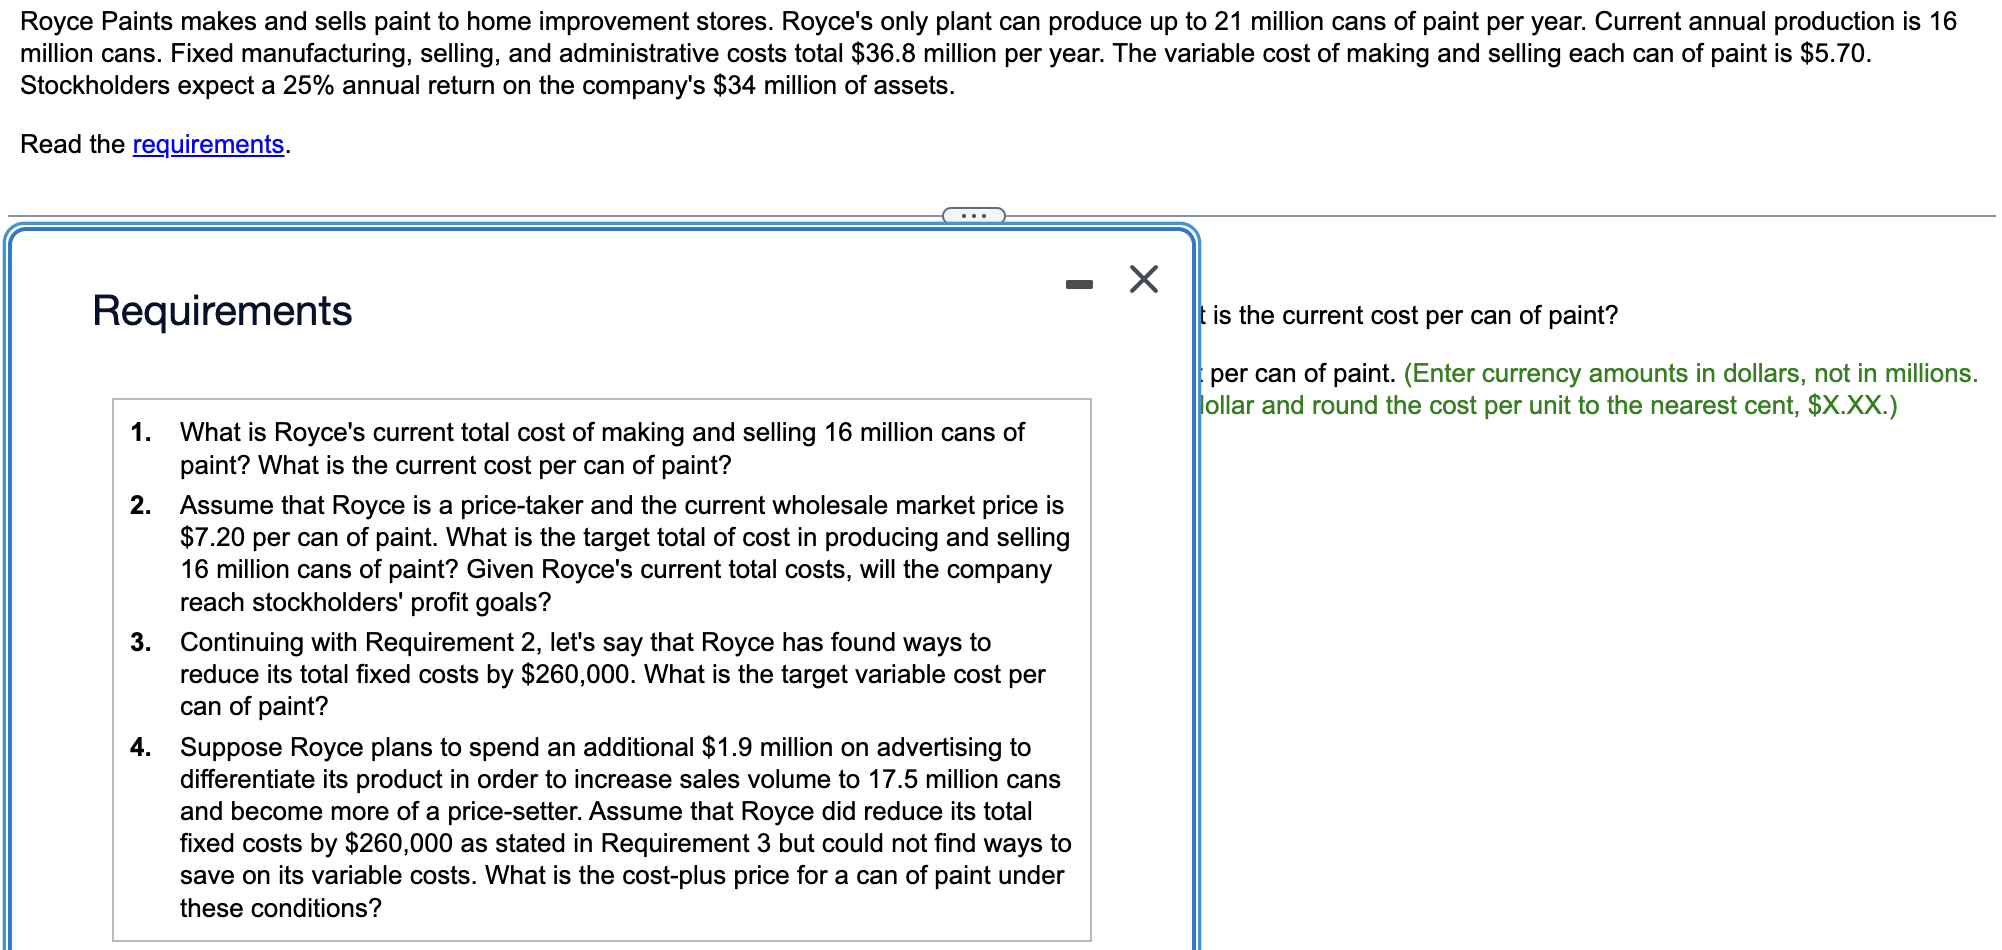This screenshot has width=2002, height=950.
Task: Minimize the Requirements dialog
Action: tap(1079, 285)
